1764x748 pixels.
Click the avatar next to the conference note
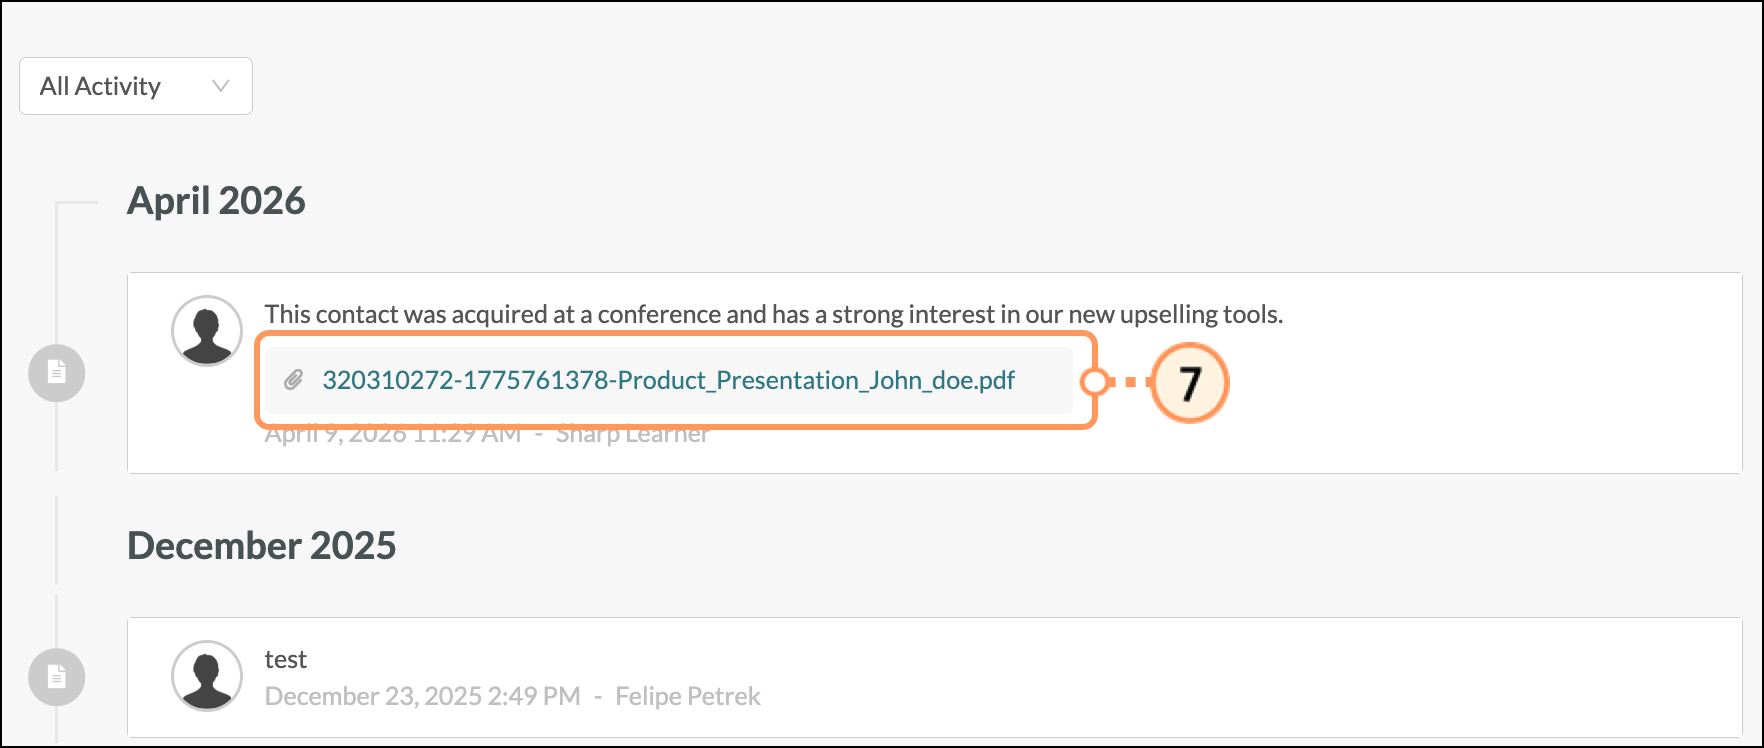pos(206,330)
